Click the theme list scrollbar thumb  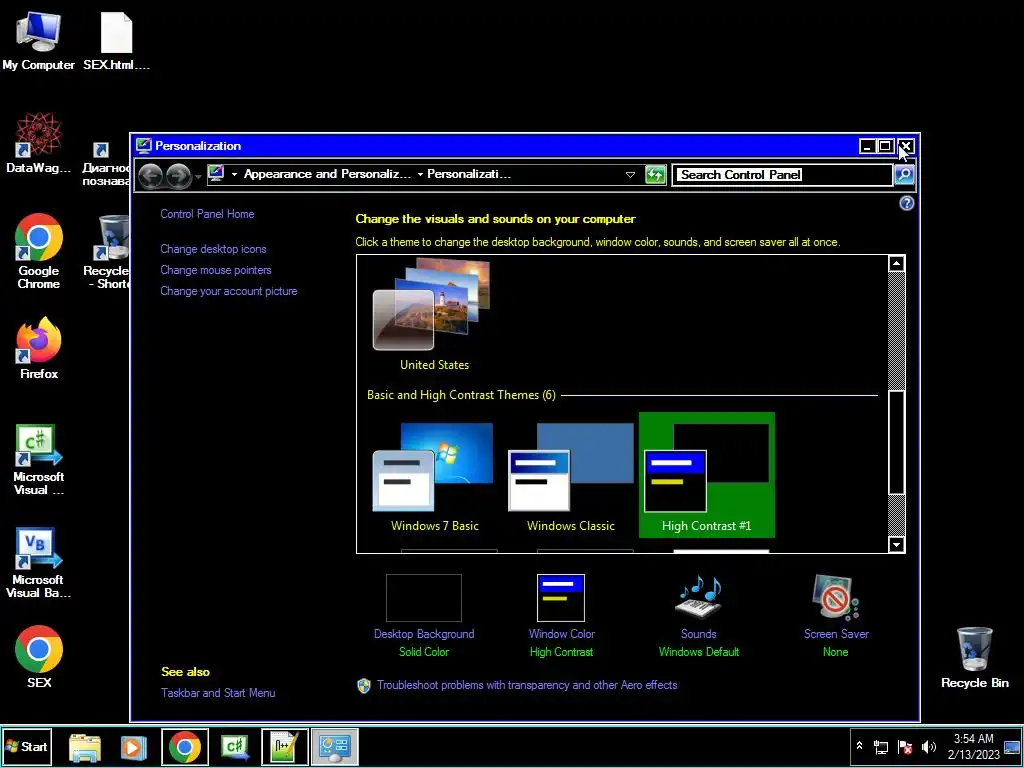(x=897, y=443)
